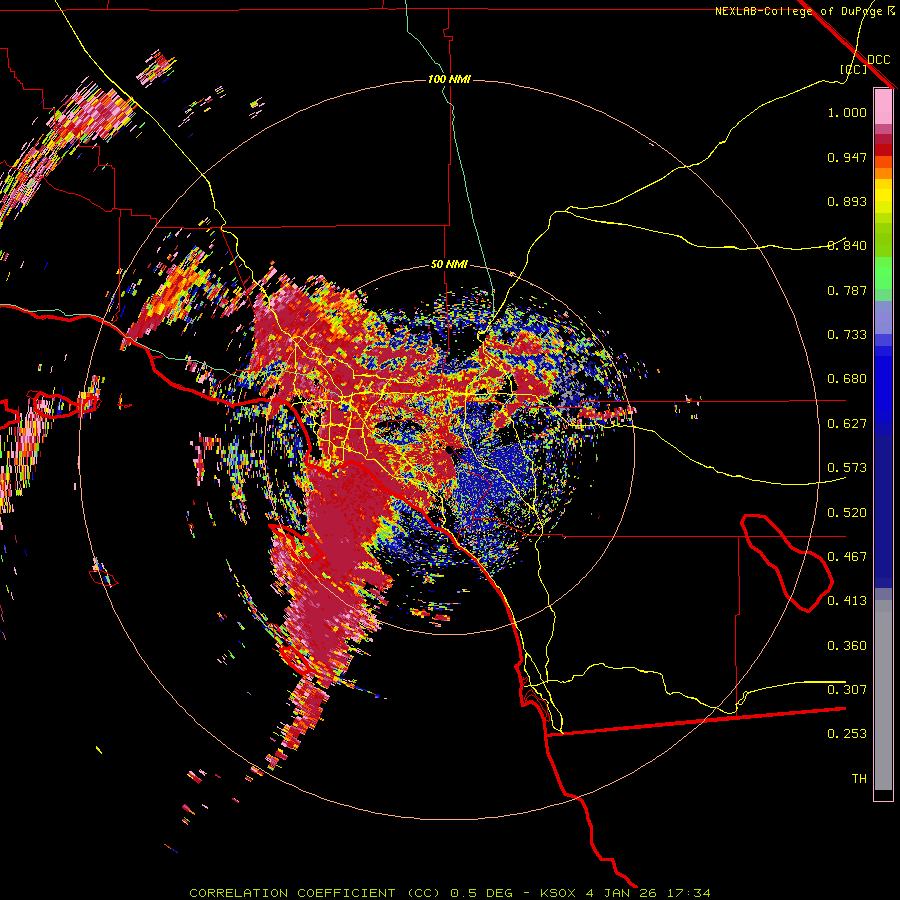Click the 0.360 color scale value

pos(847,646)
